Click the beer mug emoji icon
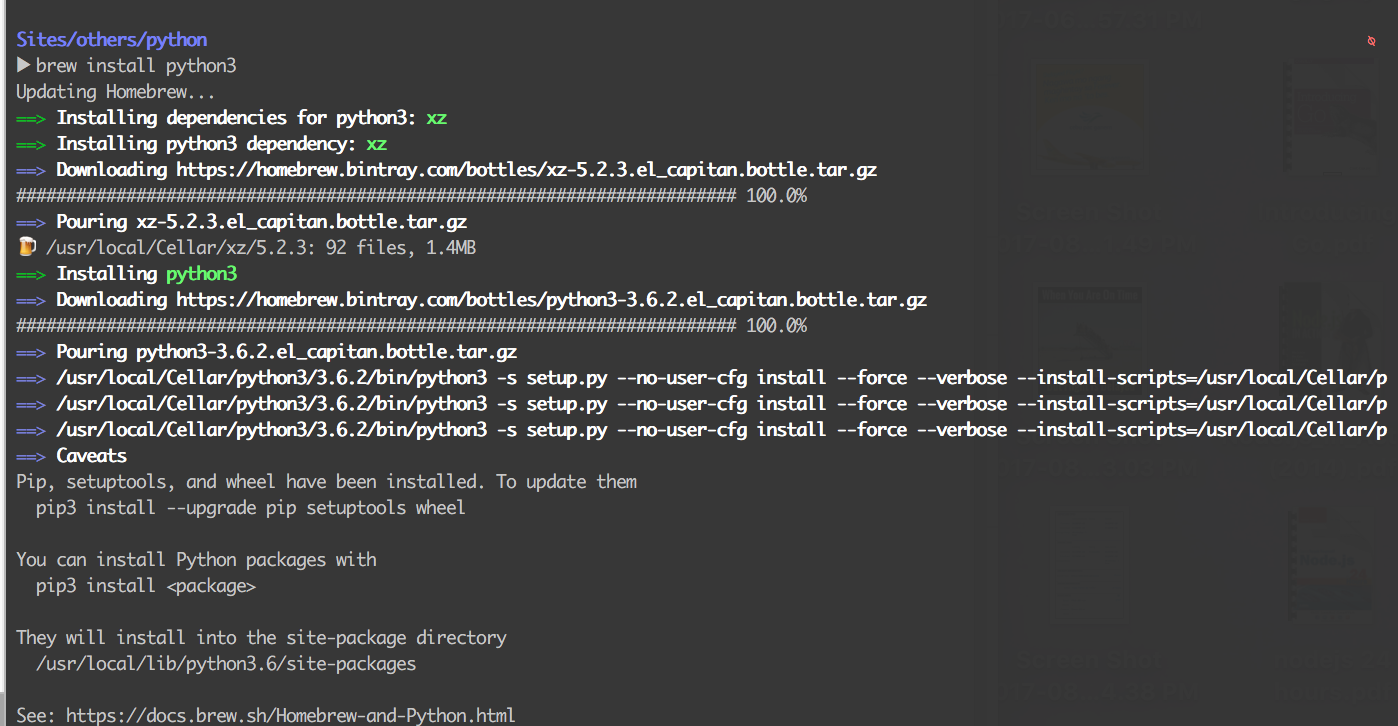This screenshot has height=726, width=1398. (x=26, y=247)
